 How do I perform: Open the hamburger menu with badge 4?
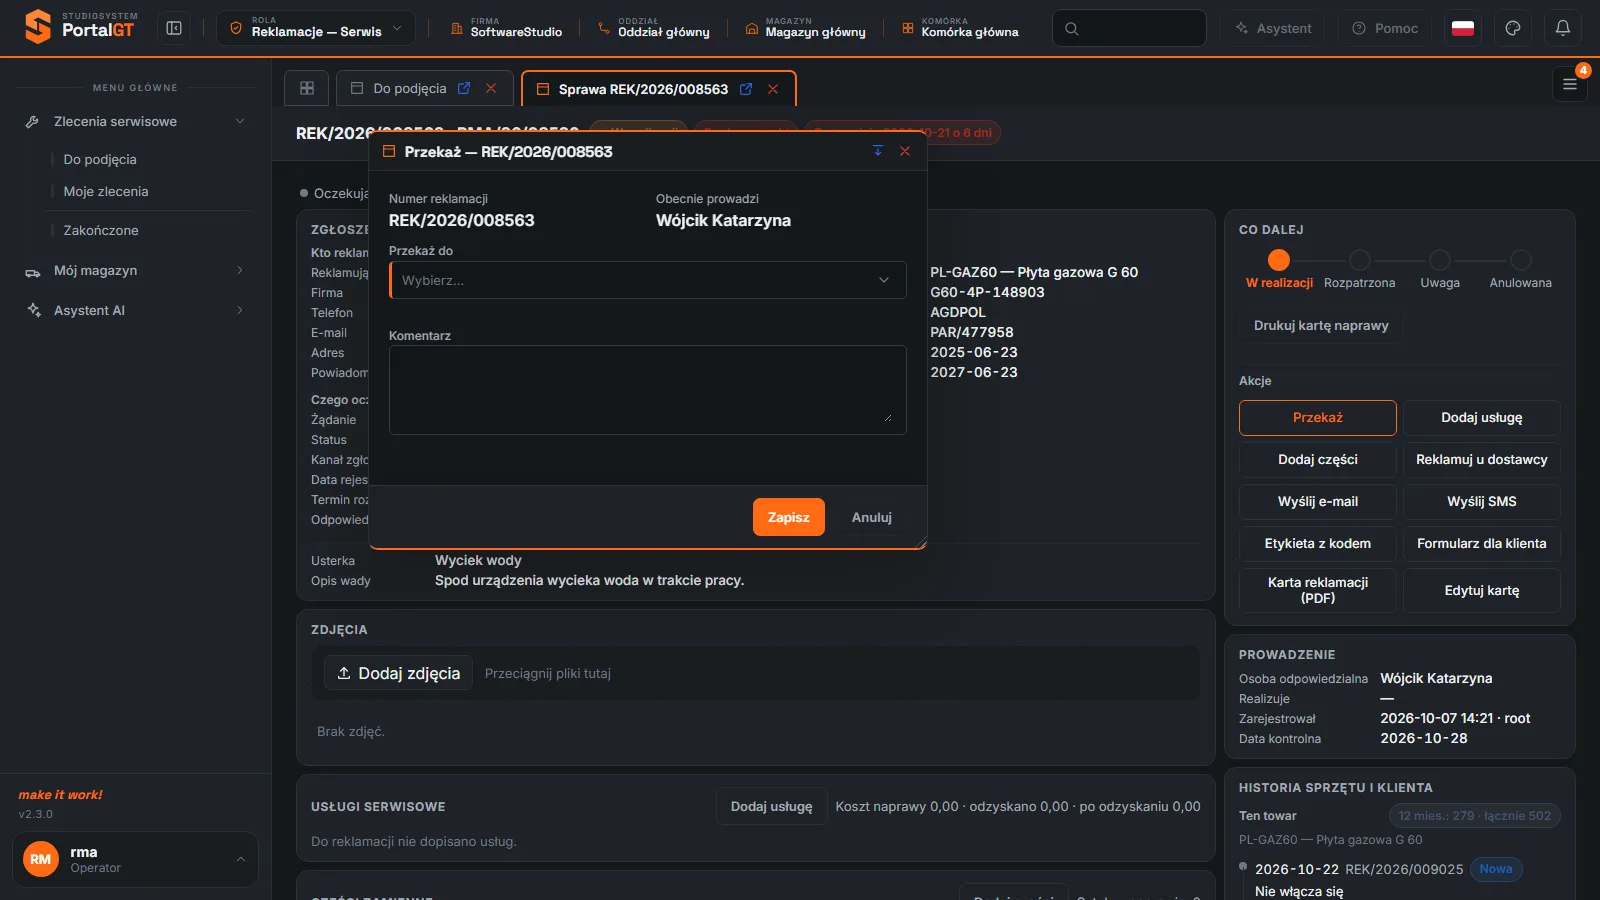pos(1570,84)
